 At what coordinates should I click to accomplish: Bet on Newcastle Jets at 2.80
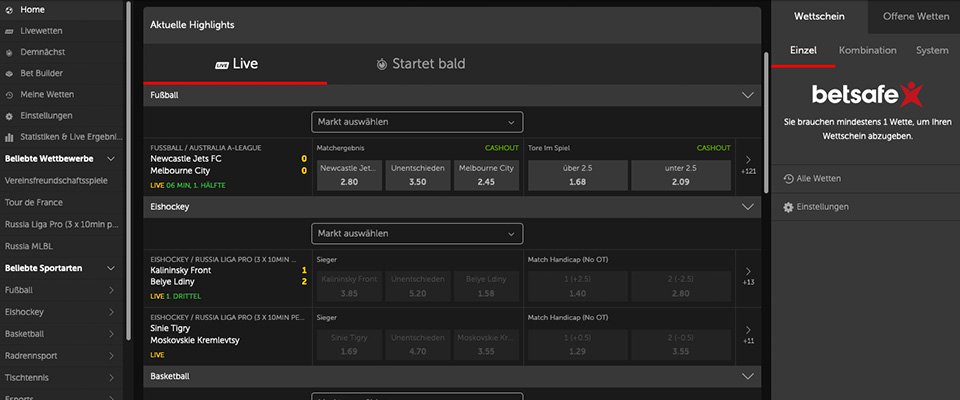point(349,175)
